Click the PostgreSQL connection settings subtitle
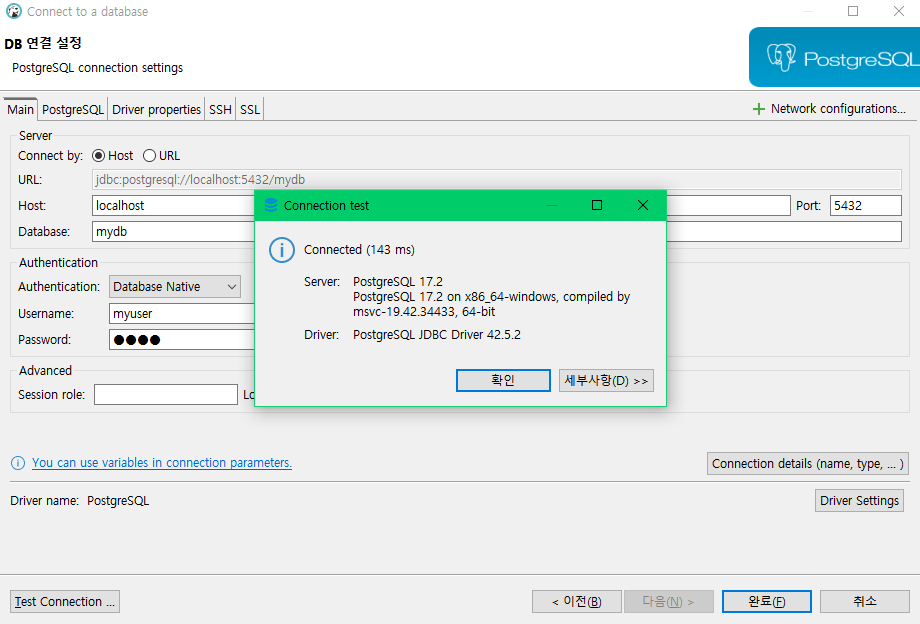 click(x=97, y=68)
